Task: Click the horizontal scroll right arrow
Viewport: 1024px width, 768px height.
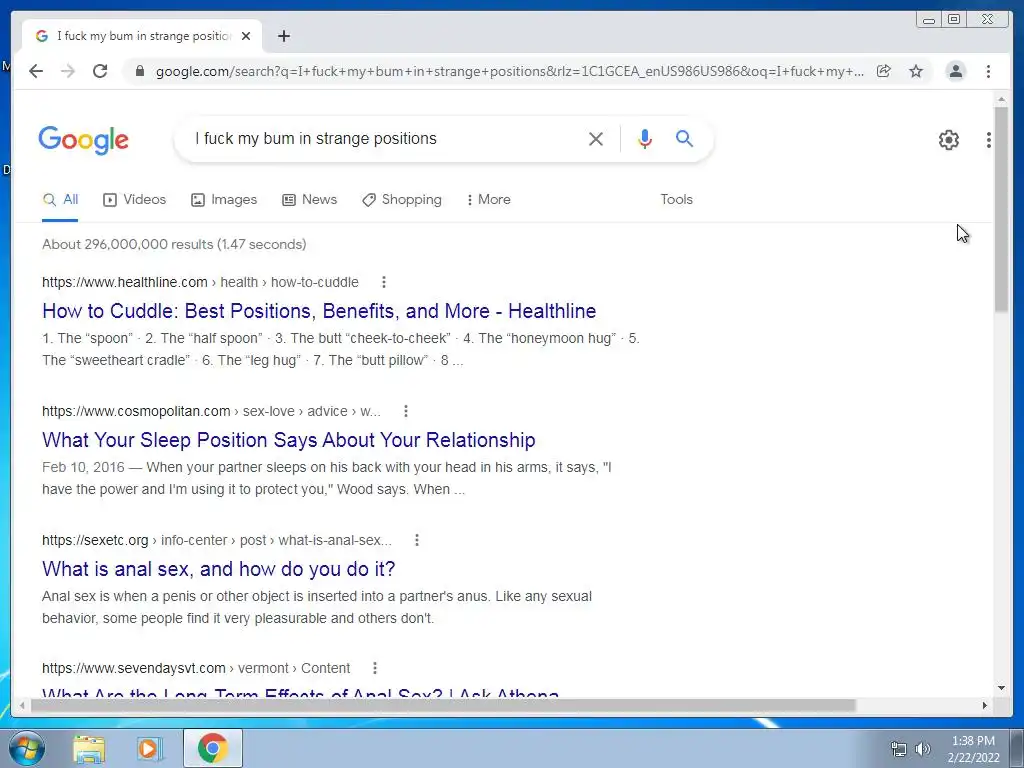Action: (985, 705)
